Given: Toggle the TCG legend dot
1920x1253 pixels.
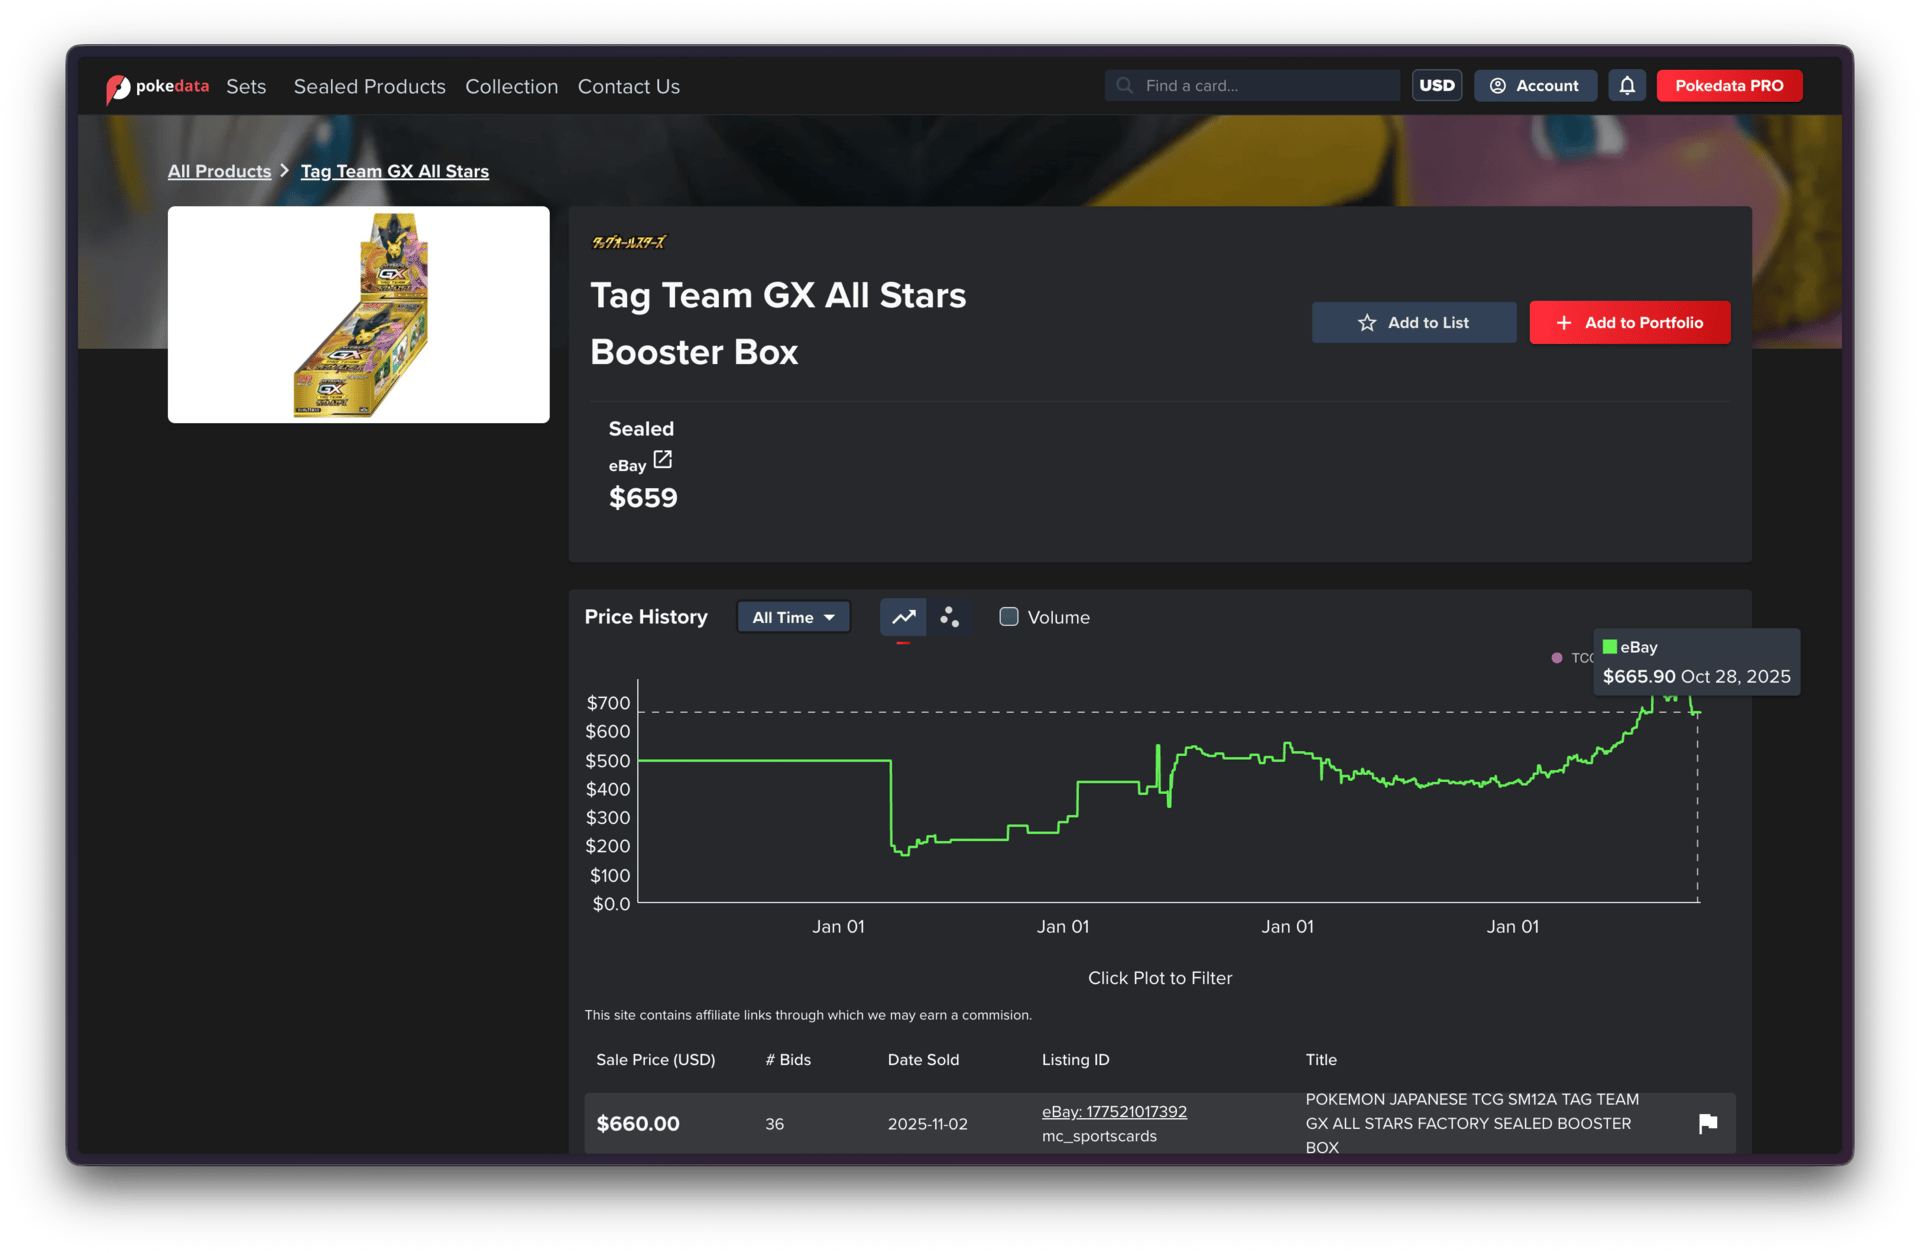Looking at the screenshot, I should click(x=1556, y=658).
